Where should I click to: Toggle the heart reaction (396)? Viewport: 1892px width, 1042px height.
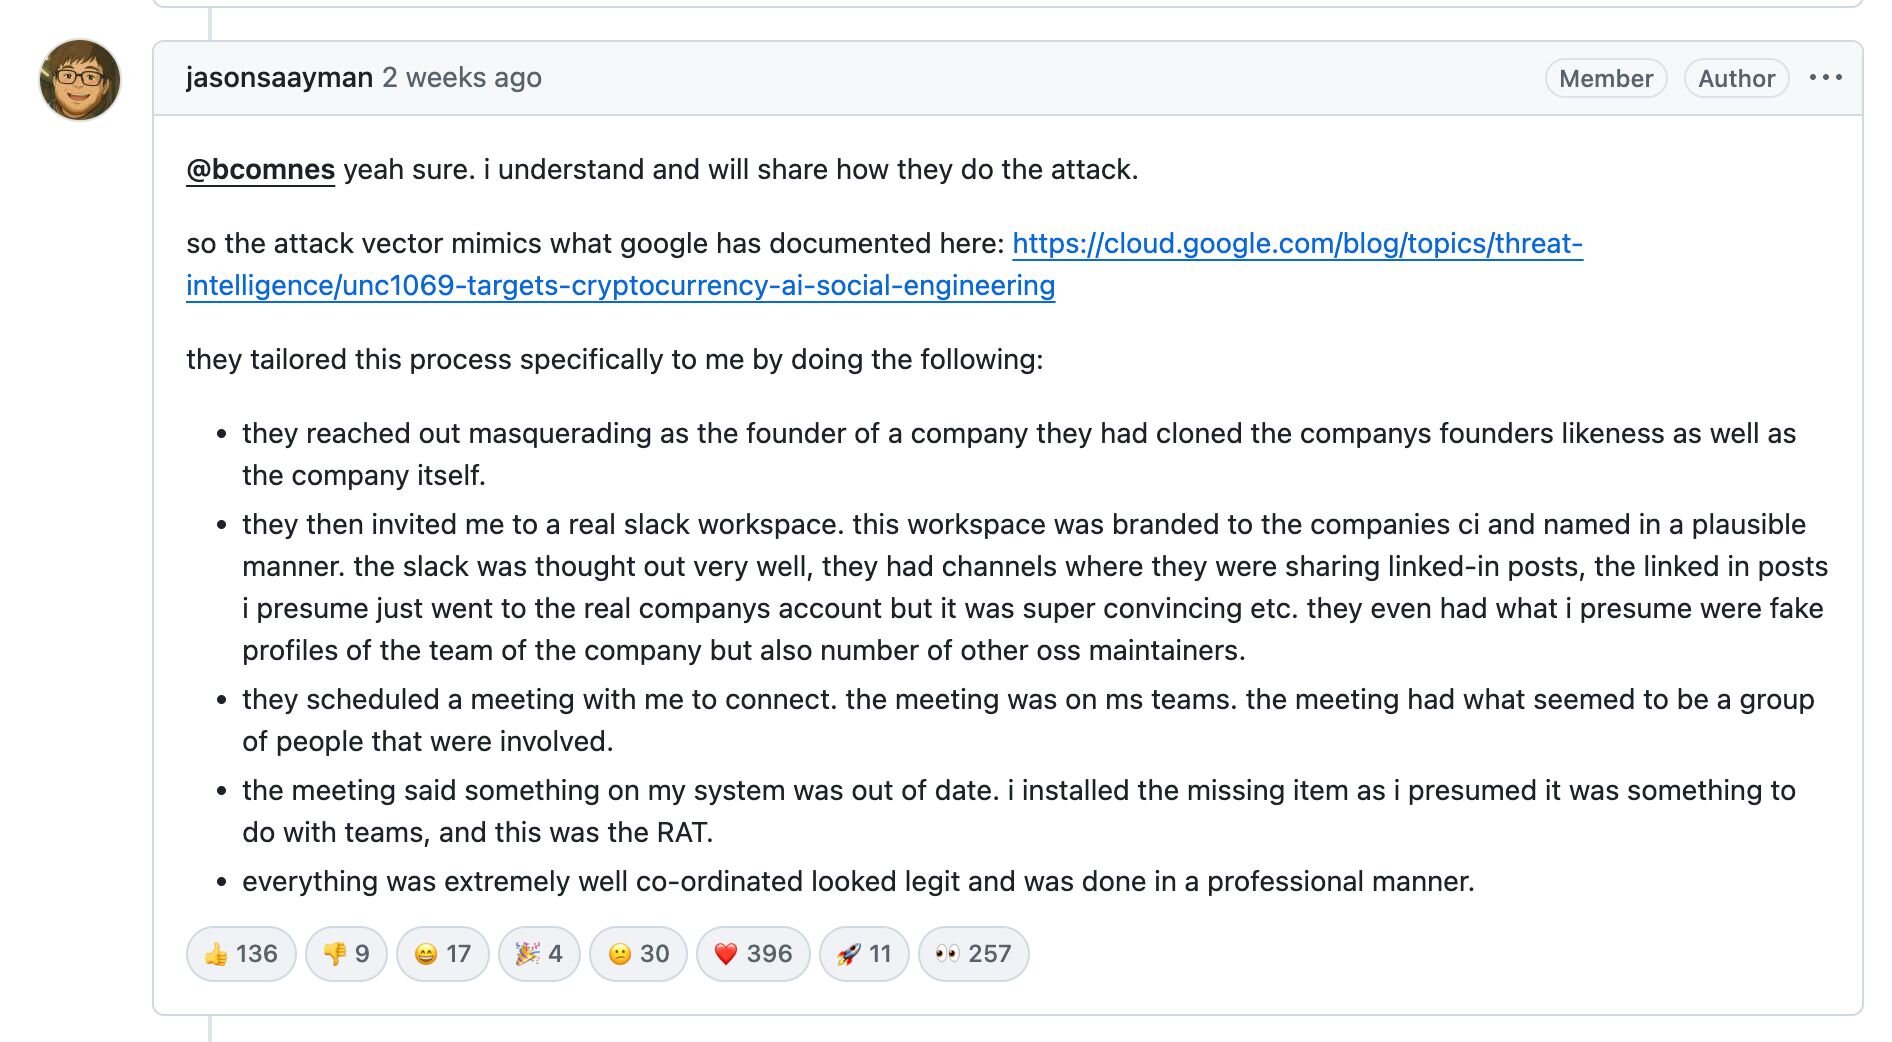[x=753, y=954]
